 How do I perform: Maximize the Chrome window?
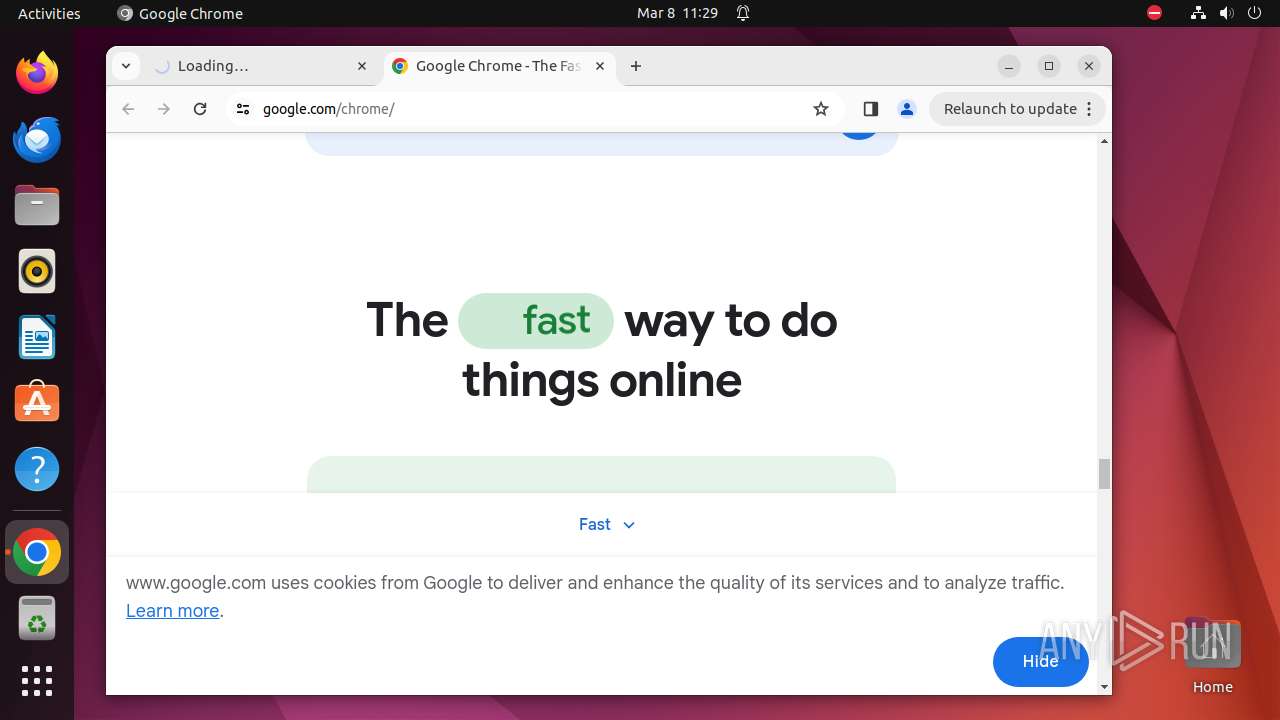pos(1049,66)
